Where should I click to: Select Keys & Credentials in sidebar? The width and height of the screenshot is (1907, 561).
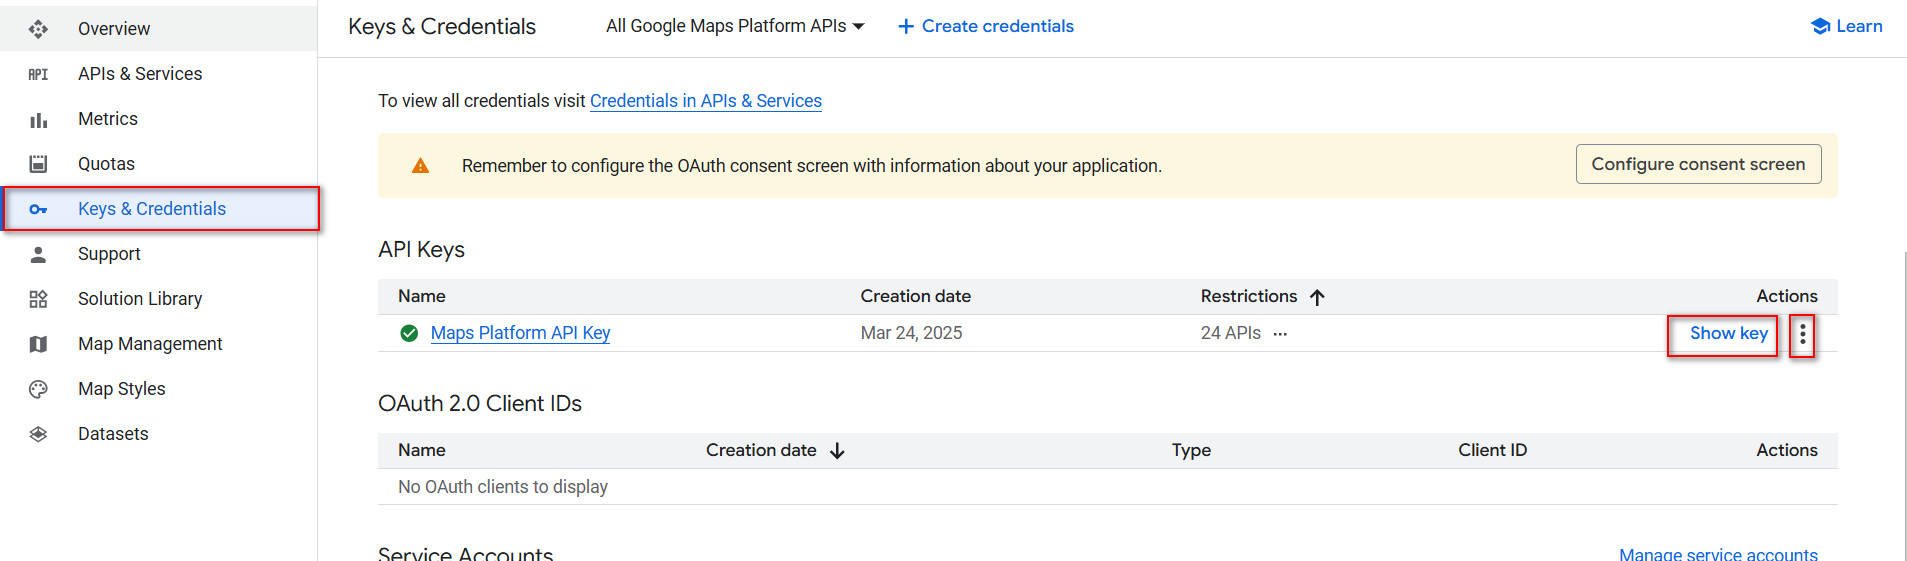160,209
